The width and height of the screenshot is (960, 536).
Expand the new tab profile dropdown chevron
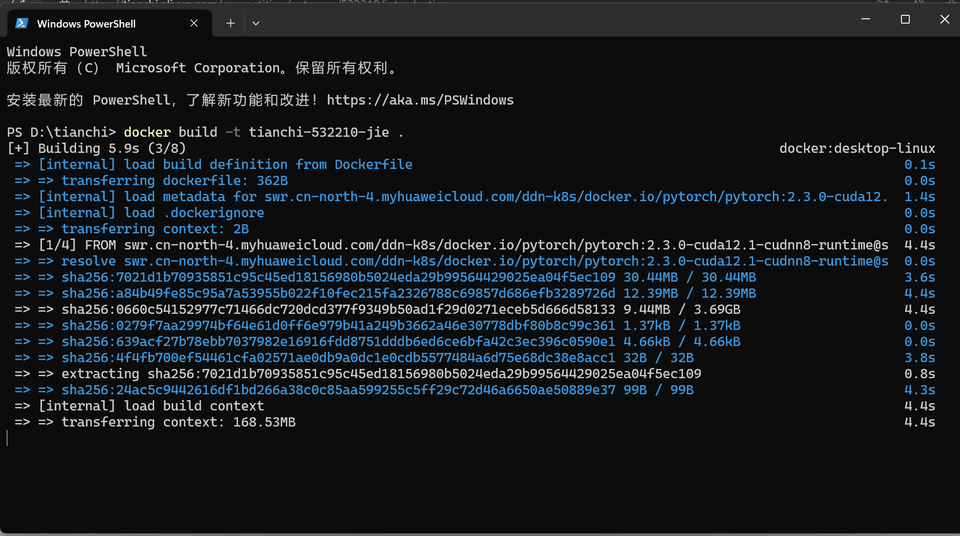[256, 23]
